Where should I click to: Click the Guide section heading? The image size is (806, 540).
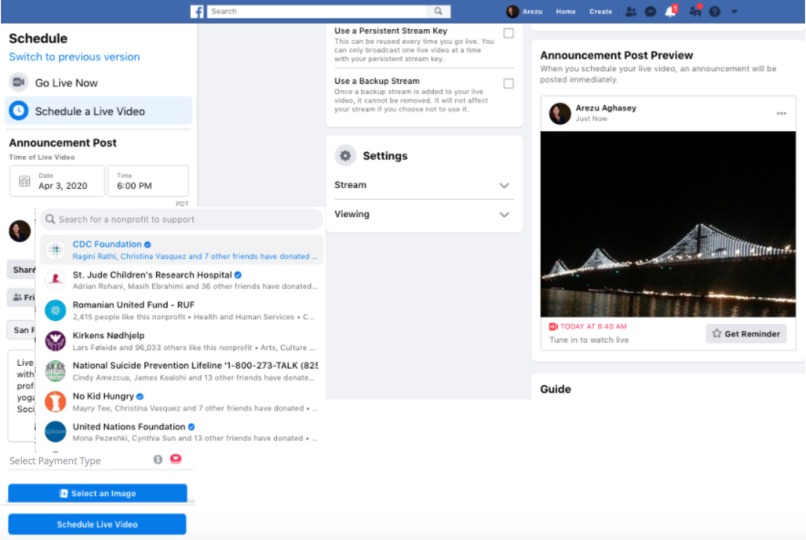point(555,389)
